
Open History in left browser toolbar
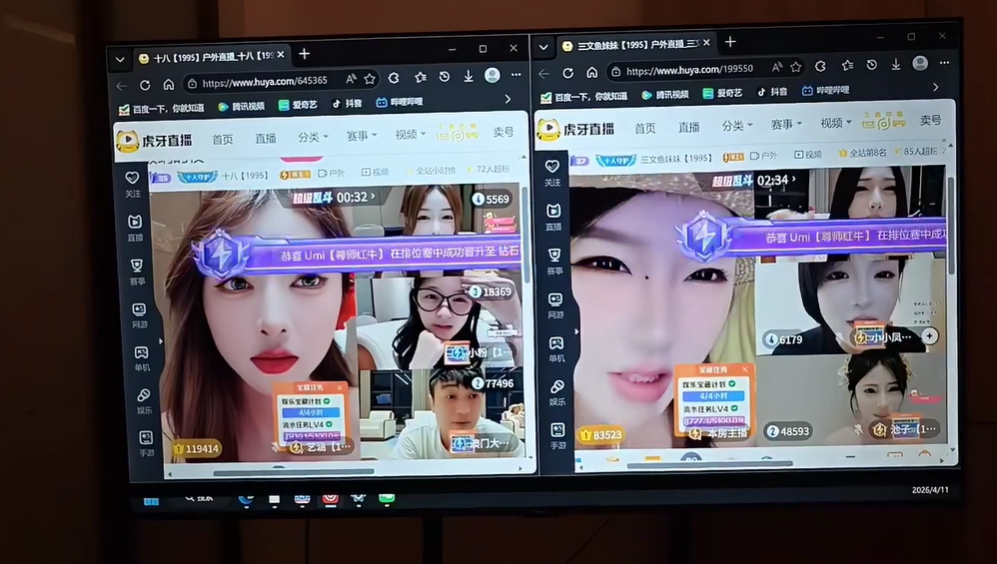click(x=444, y=77)
